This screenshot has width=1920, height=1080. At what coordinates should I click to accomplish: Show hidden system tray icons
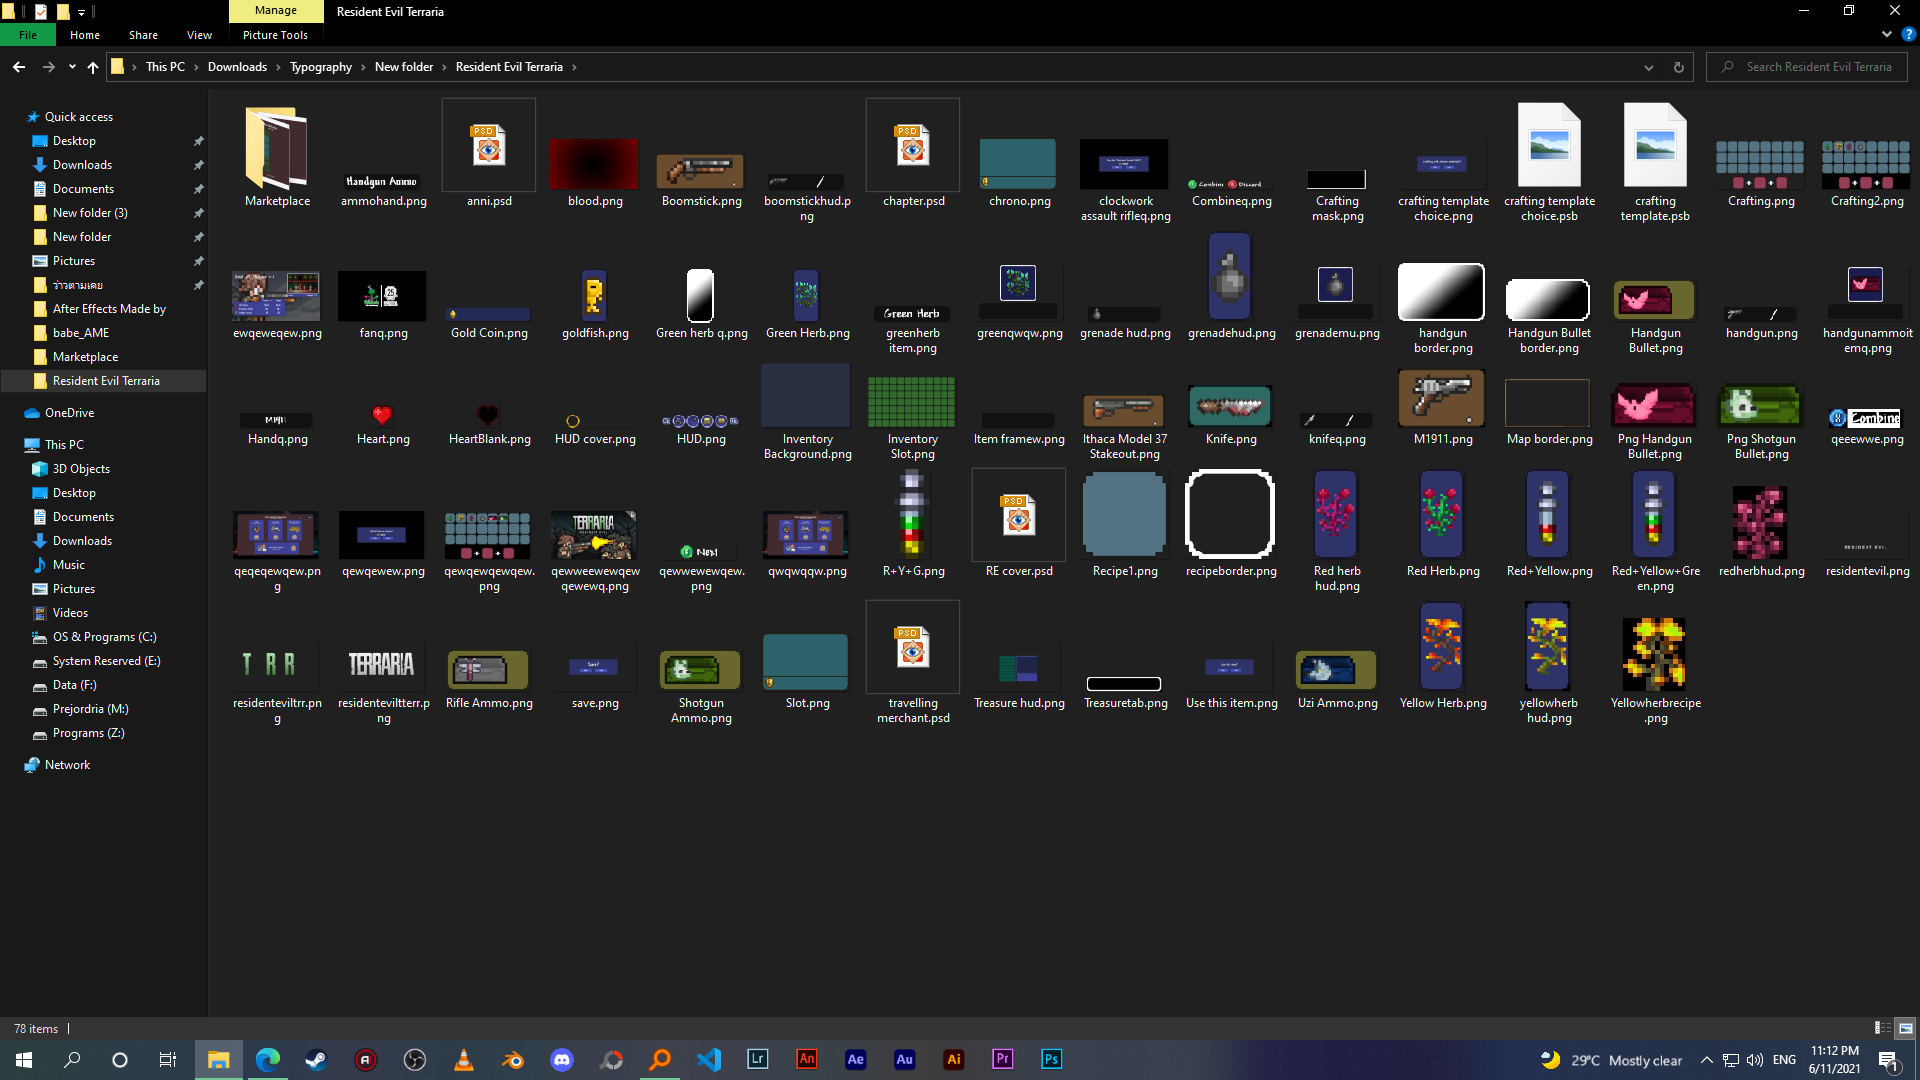pyautogui.click(x=1706, y=1060)
